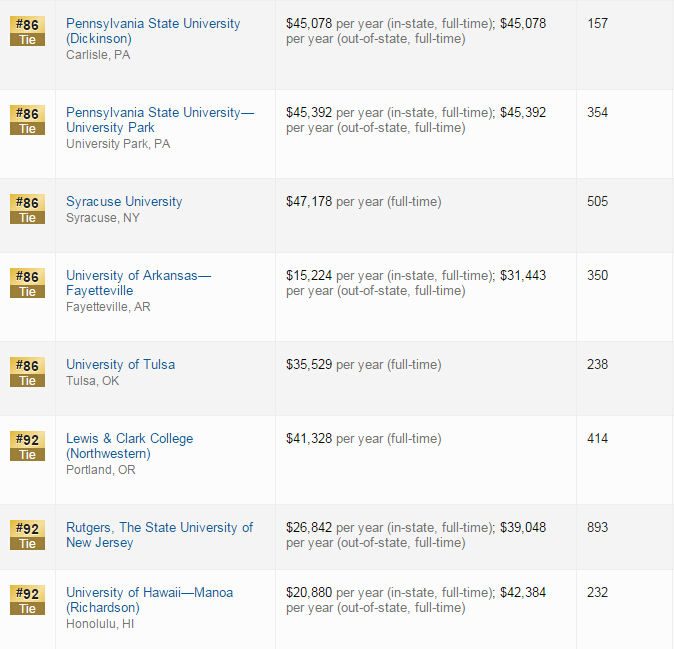Click the #92 Tie badge beside Rutgers
674x649 pixels.
pos(28,535)
